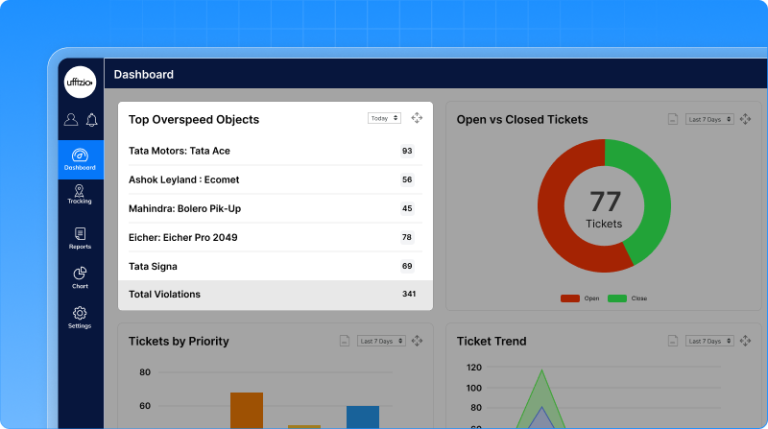Click the move icon on Top Overspeed Objects
The height and width of the screenshot is (429, 768).
(x=417, y=118)
